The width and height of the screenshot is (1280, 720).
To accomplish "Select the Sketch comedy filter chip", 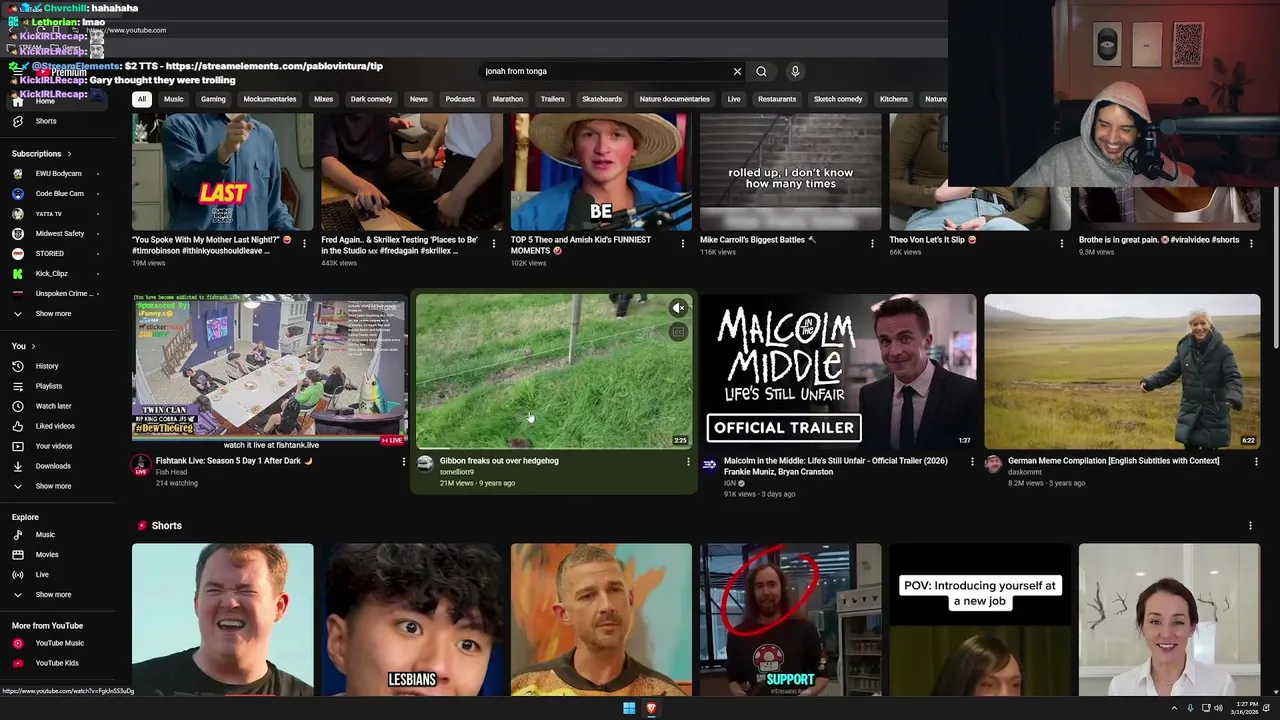I will [838, 99].
